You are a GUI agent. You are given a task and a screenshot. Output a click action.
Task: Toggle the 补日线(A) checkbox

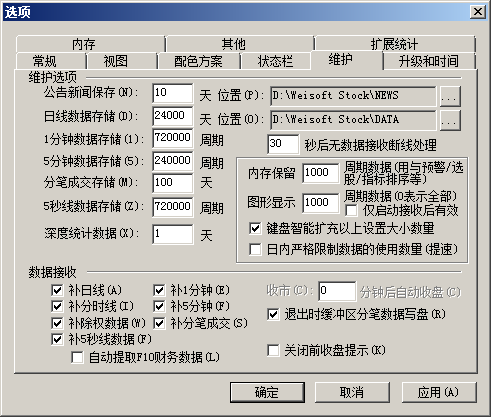point(57,290)
